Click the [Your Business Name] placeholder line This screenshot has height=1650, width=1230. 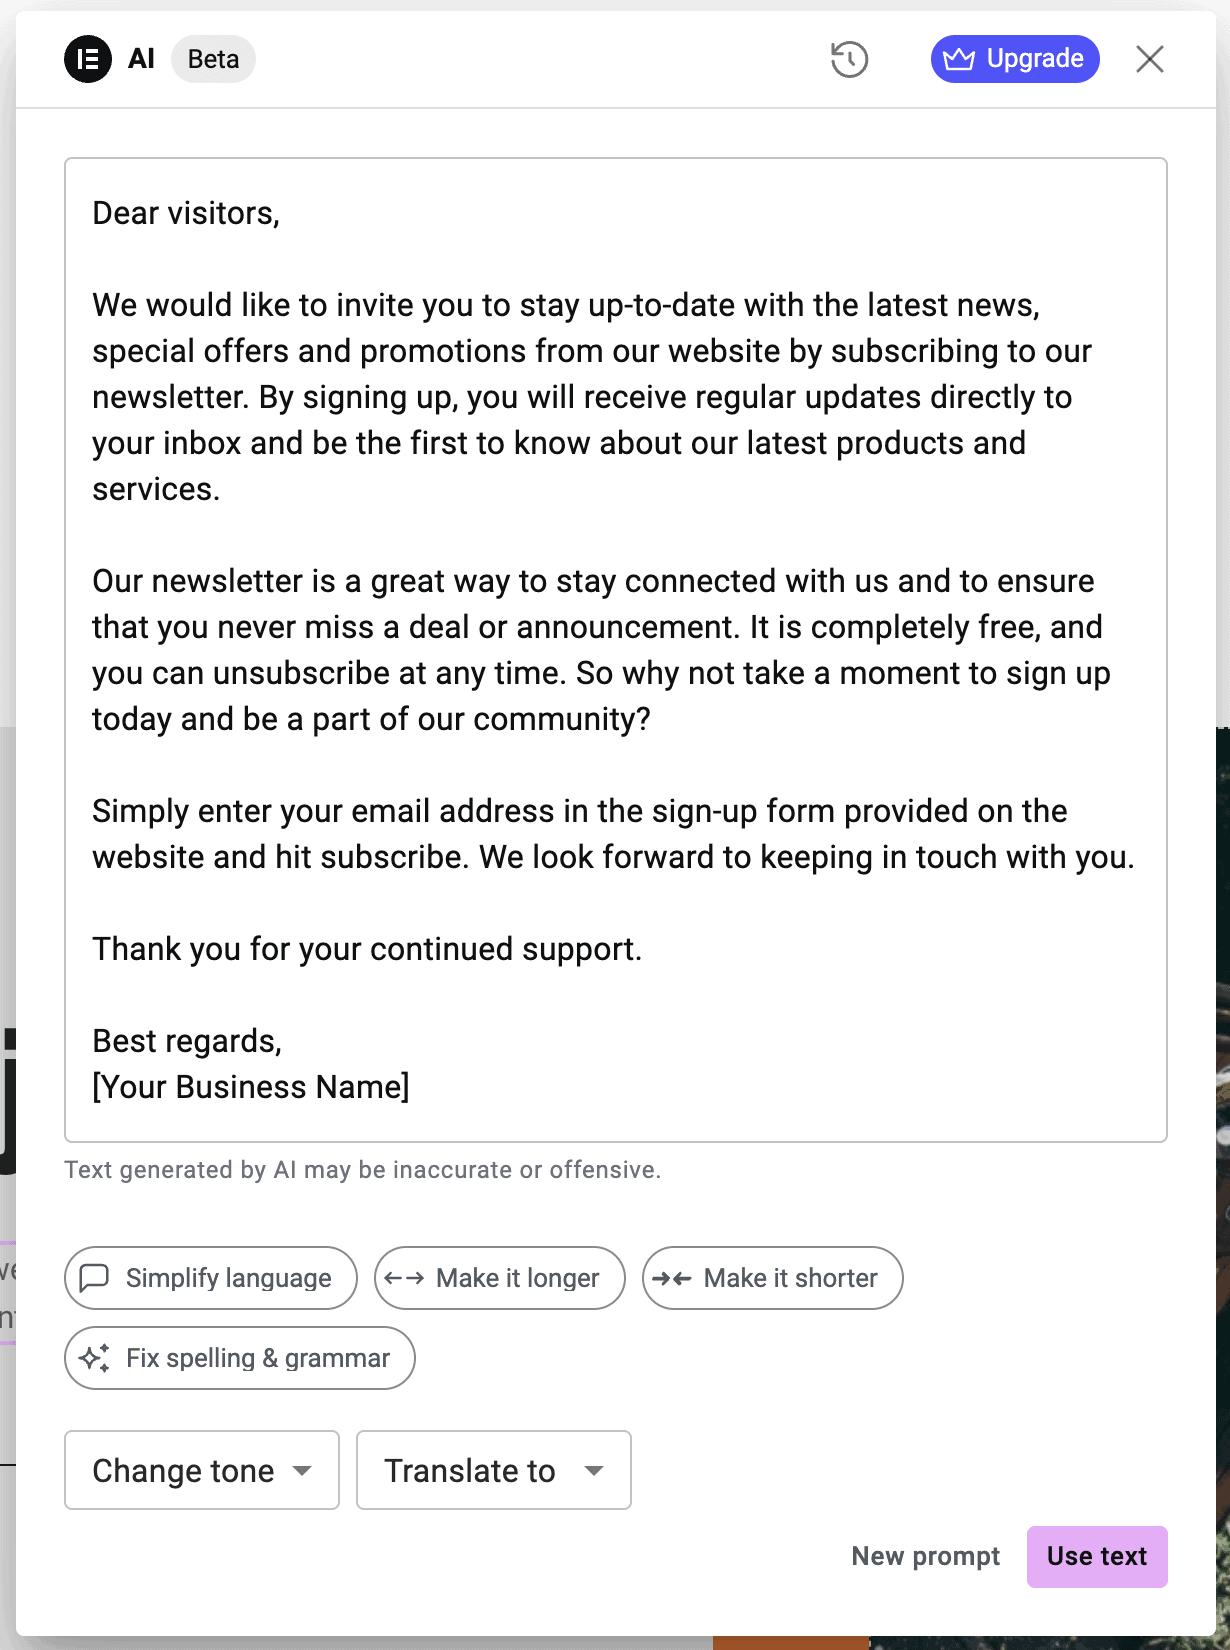[x=251, y=1087]
